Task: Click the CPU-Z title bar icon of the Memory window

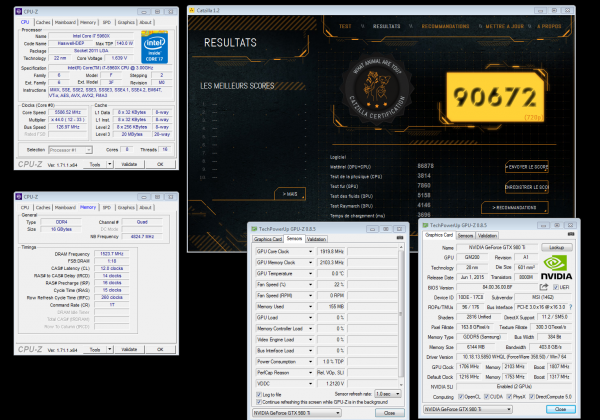Action: point(19,197)
